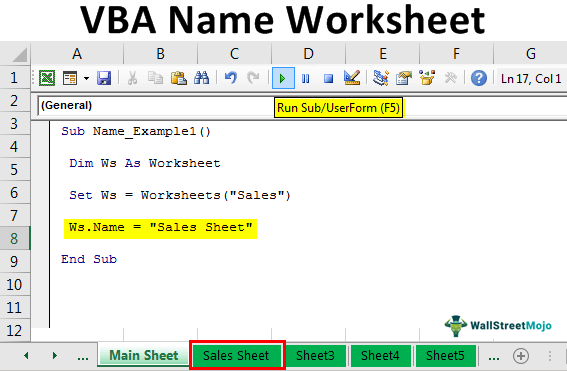Select column E header
Viewport: 567px width, 371px height.
[383, 54]
